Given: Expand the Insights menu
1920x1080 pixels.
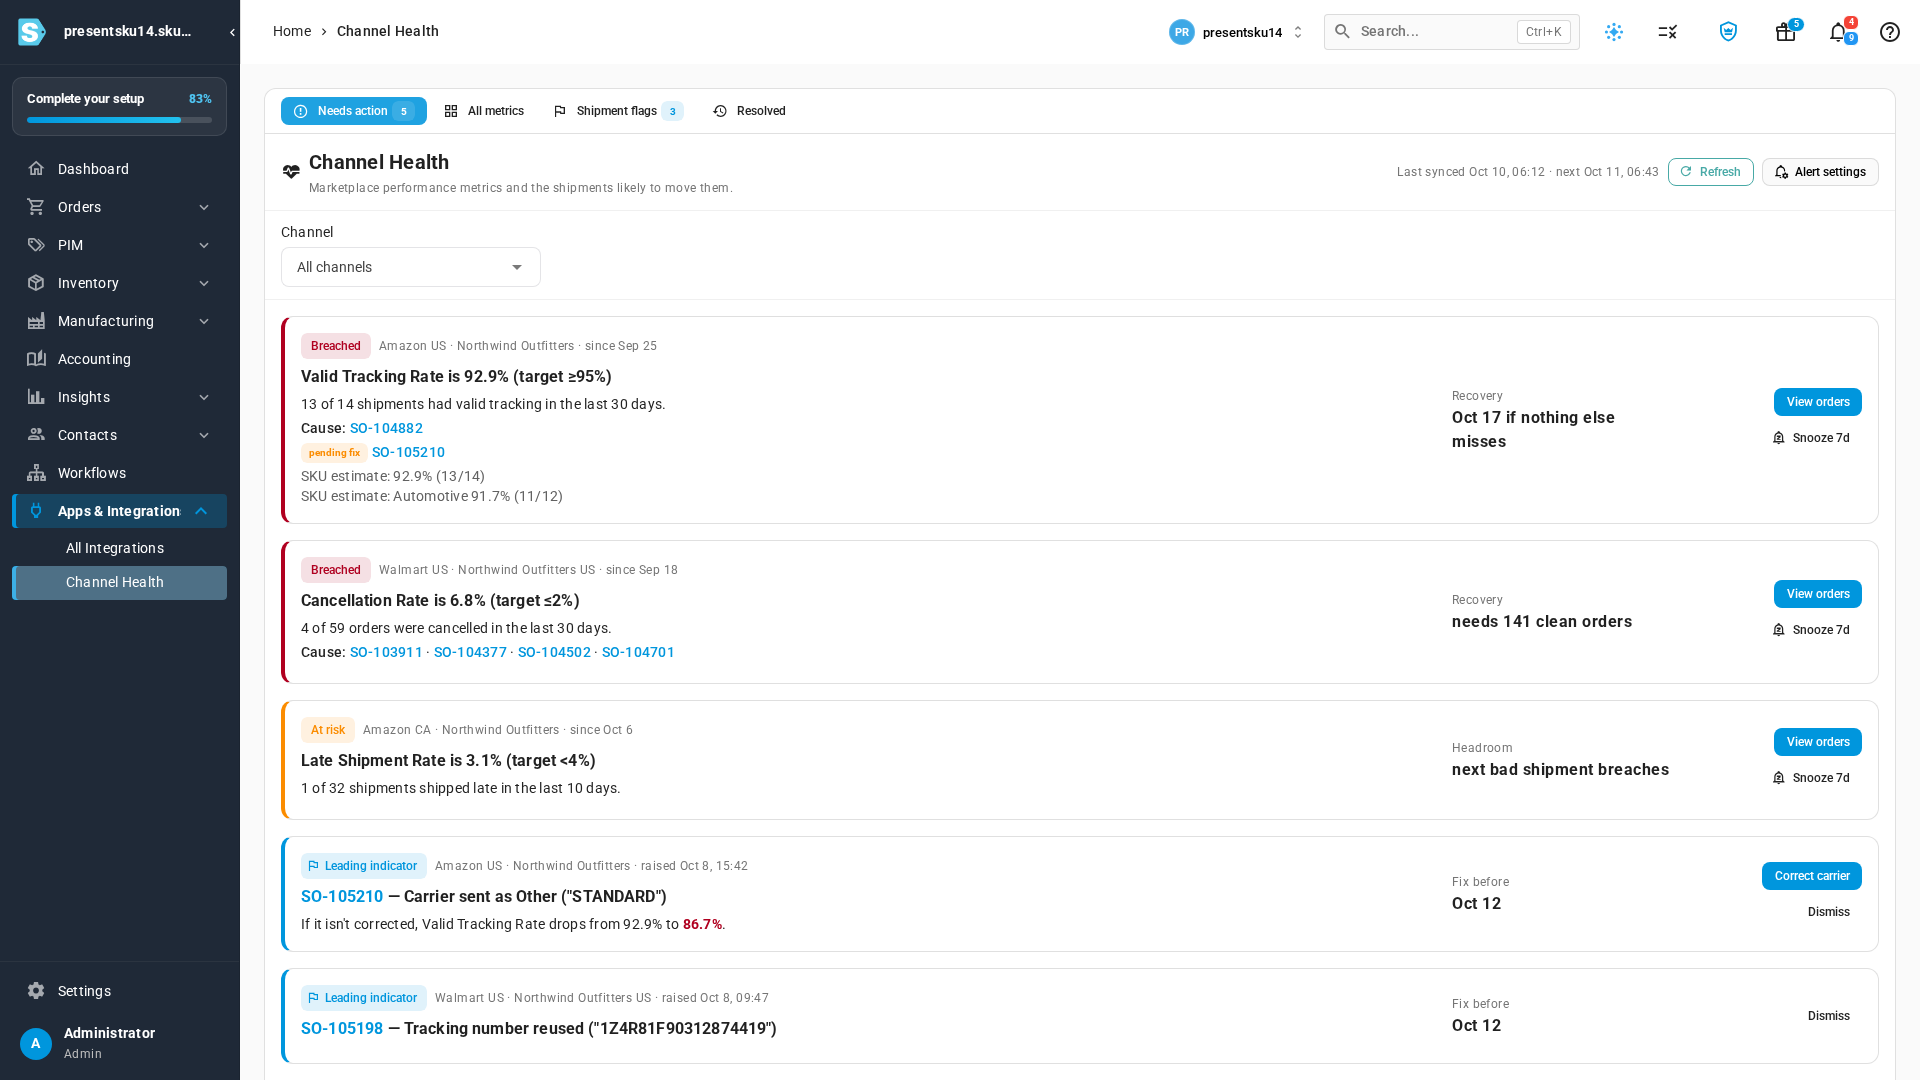Looking at the screenshot, I should pos(119,397).
